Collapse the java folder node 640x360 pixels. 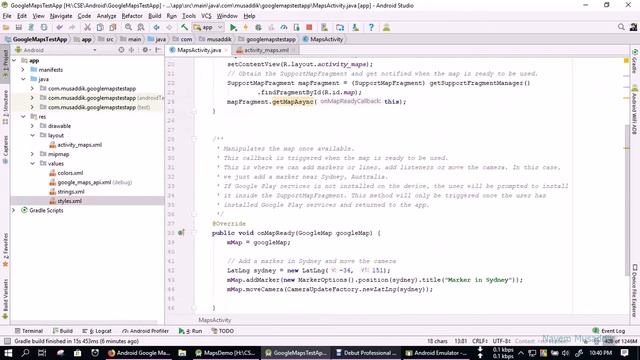coord(23,79)
